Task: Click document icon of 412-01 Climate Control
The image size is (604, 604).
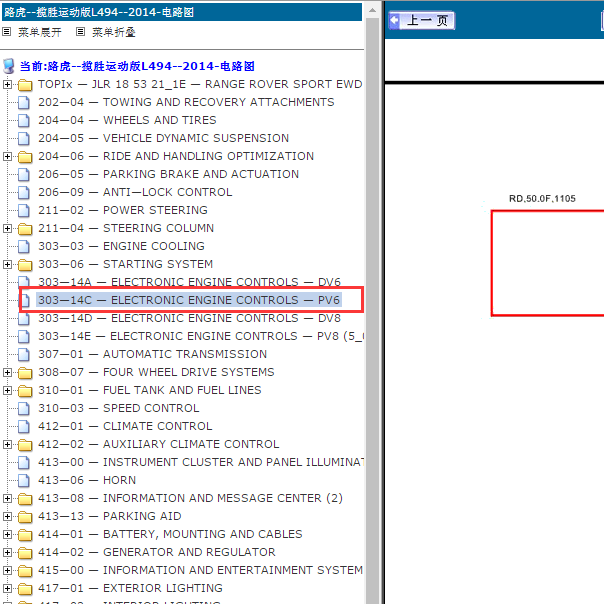Action: (x=24, y=427)
